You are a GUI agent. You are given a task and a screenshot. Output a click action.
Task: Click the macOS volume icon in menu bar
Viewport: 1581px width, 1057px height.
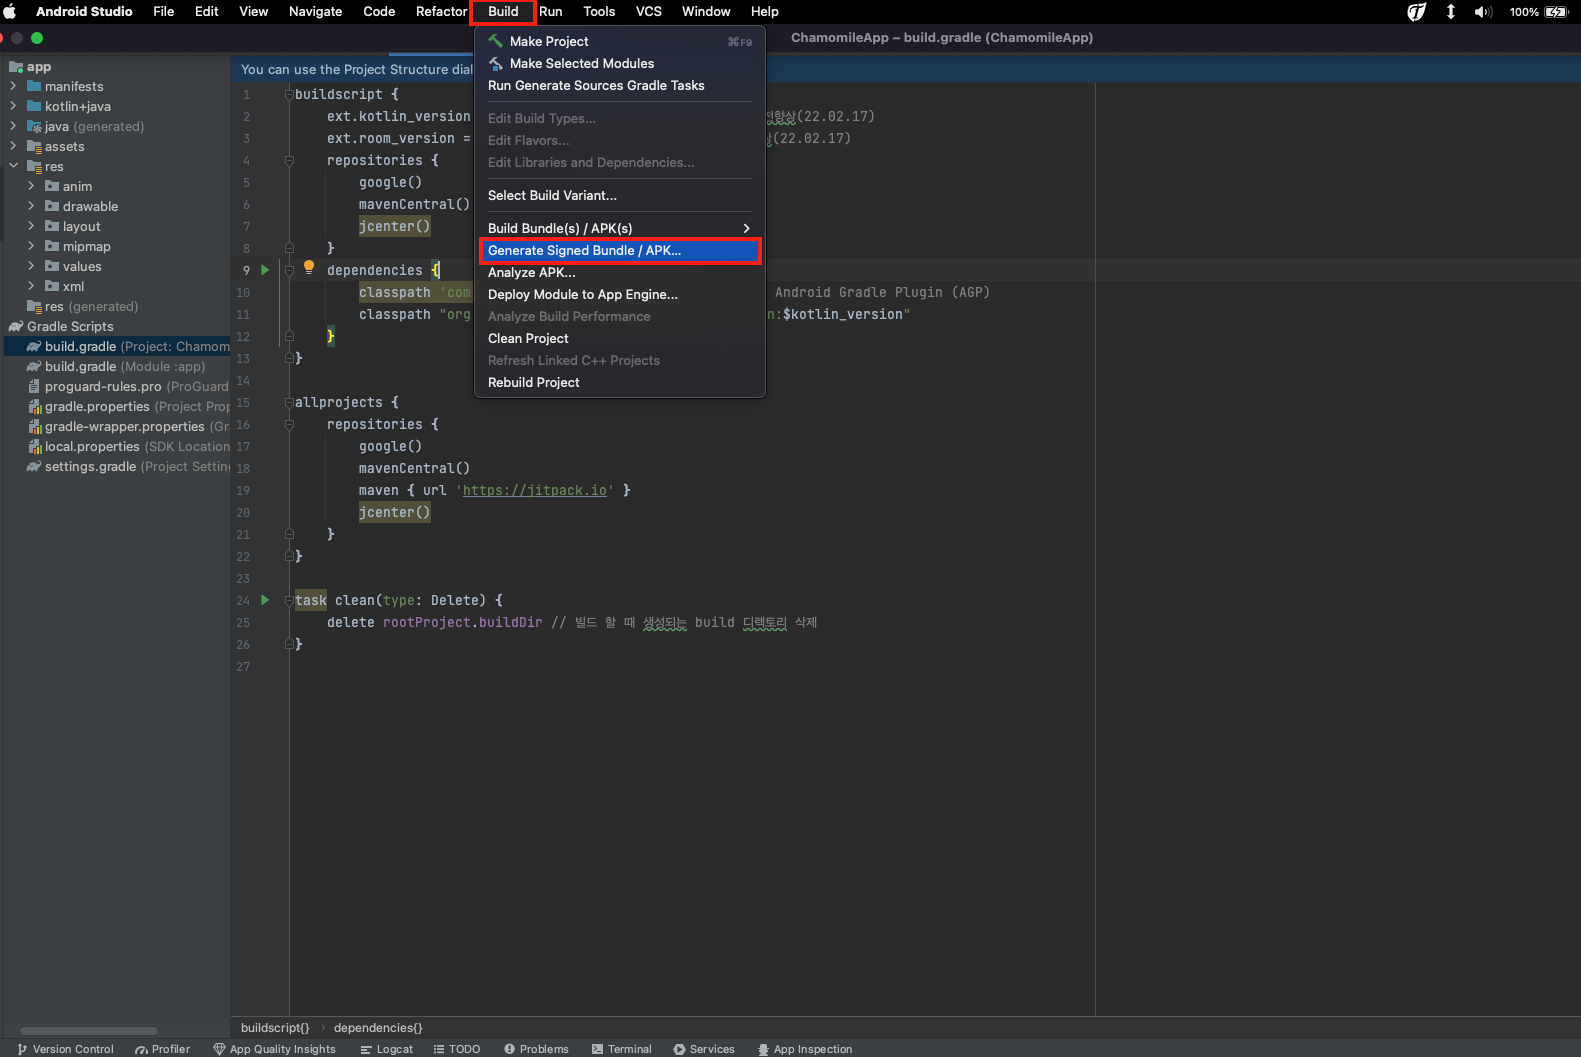click(1482, 12)
